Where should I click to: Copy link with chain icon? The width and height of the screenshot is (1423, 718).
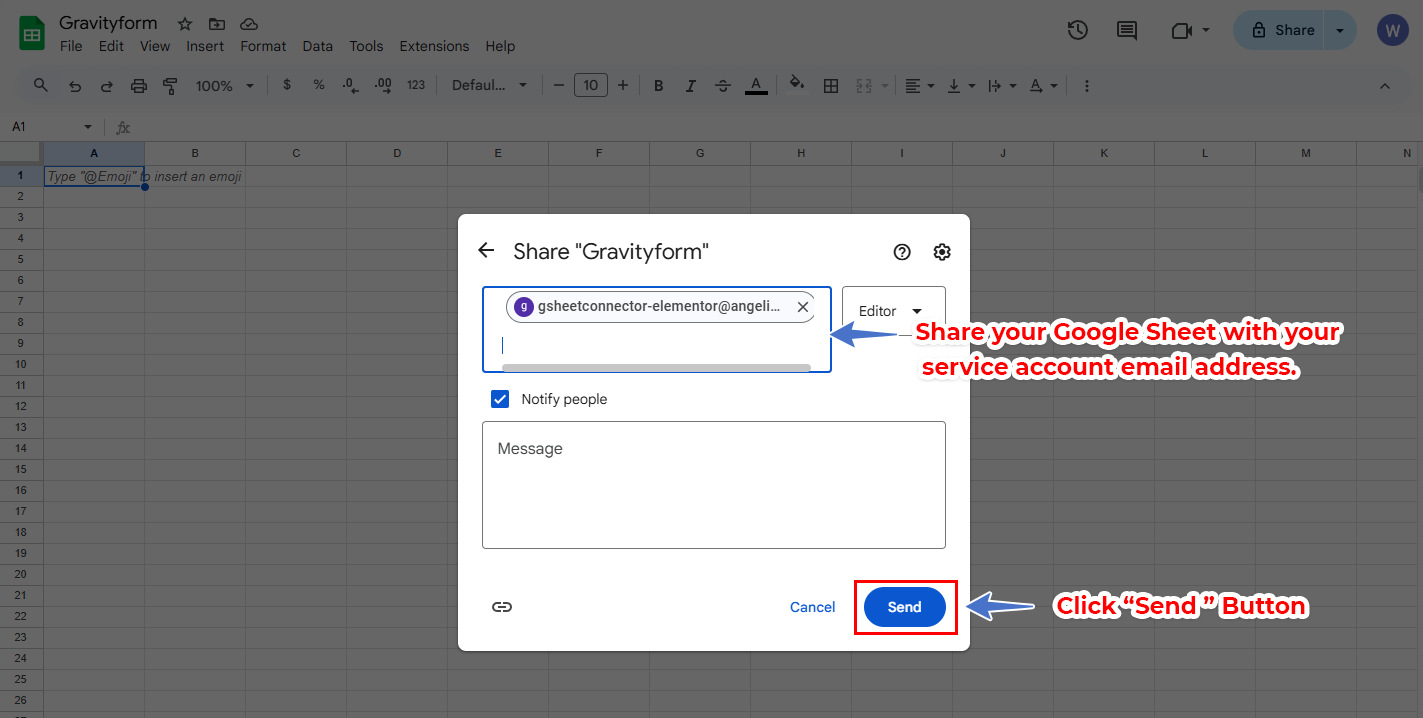502,607
